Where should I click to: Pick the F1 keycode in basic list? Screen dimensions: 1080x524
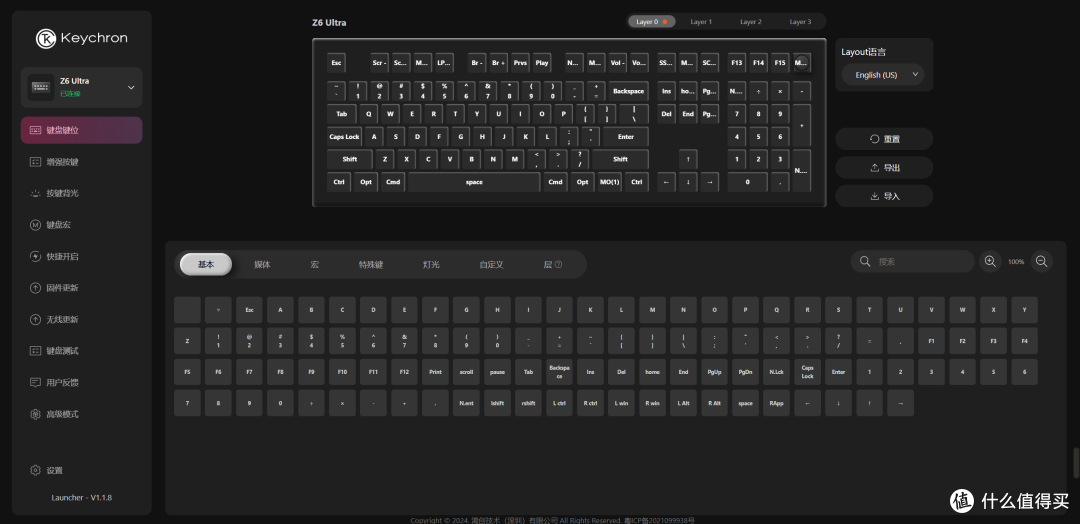pos(931,341)
